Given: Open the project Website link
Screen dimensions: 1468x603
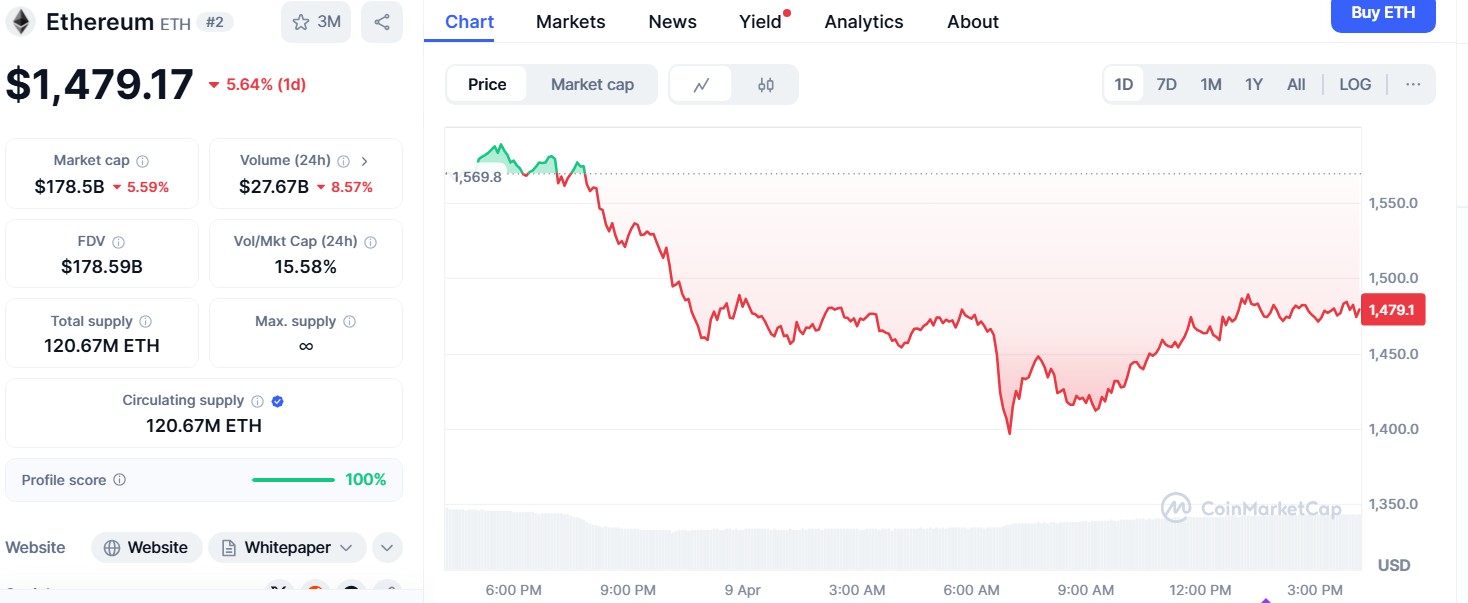Looking at the screenshot, I should 146,547.
